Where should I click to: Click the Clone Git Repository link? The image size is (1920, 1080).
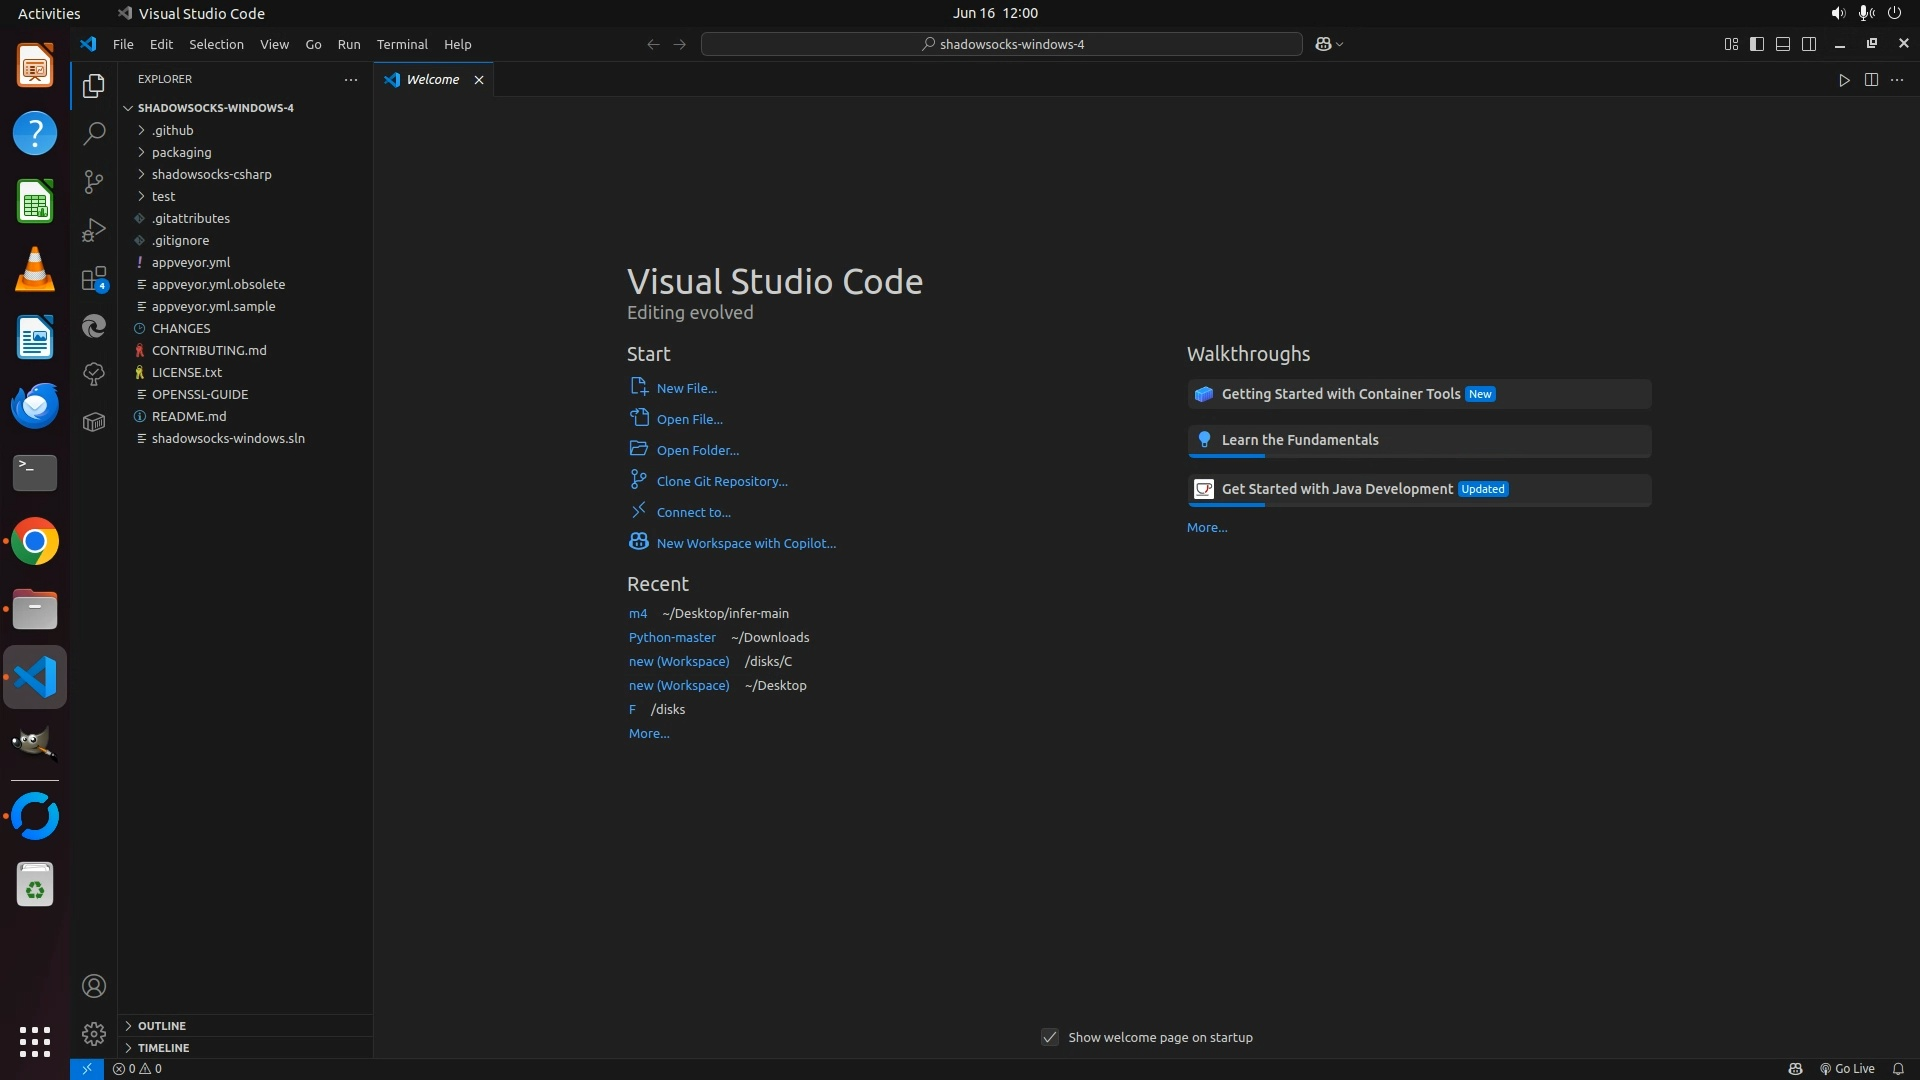tap(722, 481)
